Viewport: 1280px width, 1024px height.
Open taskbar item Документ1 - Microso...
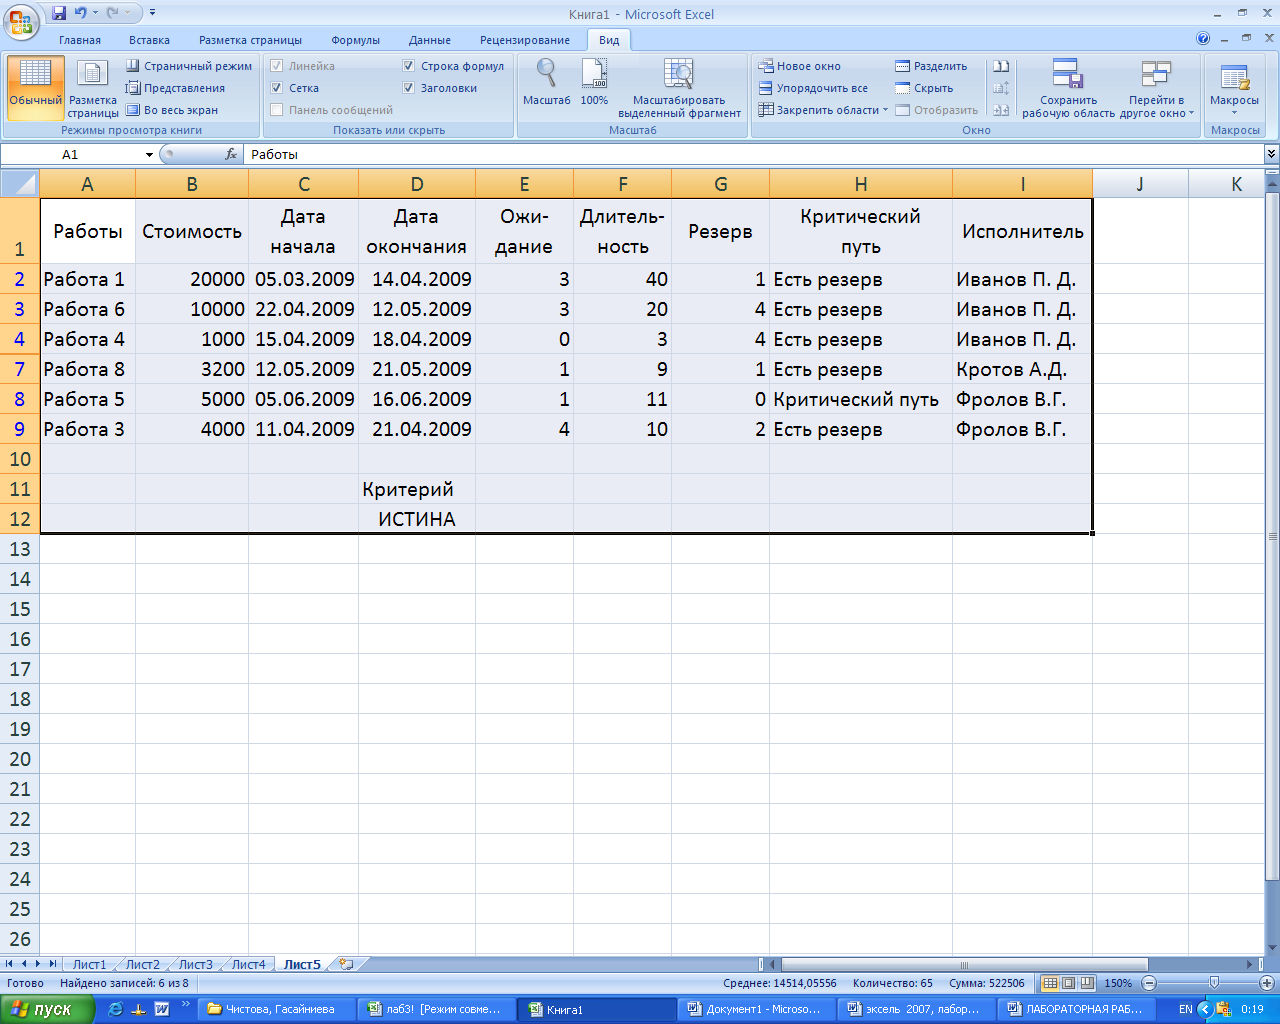pyautogui.click(x=758, y=1009)
